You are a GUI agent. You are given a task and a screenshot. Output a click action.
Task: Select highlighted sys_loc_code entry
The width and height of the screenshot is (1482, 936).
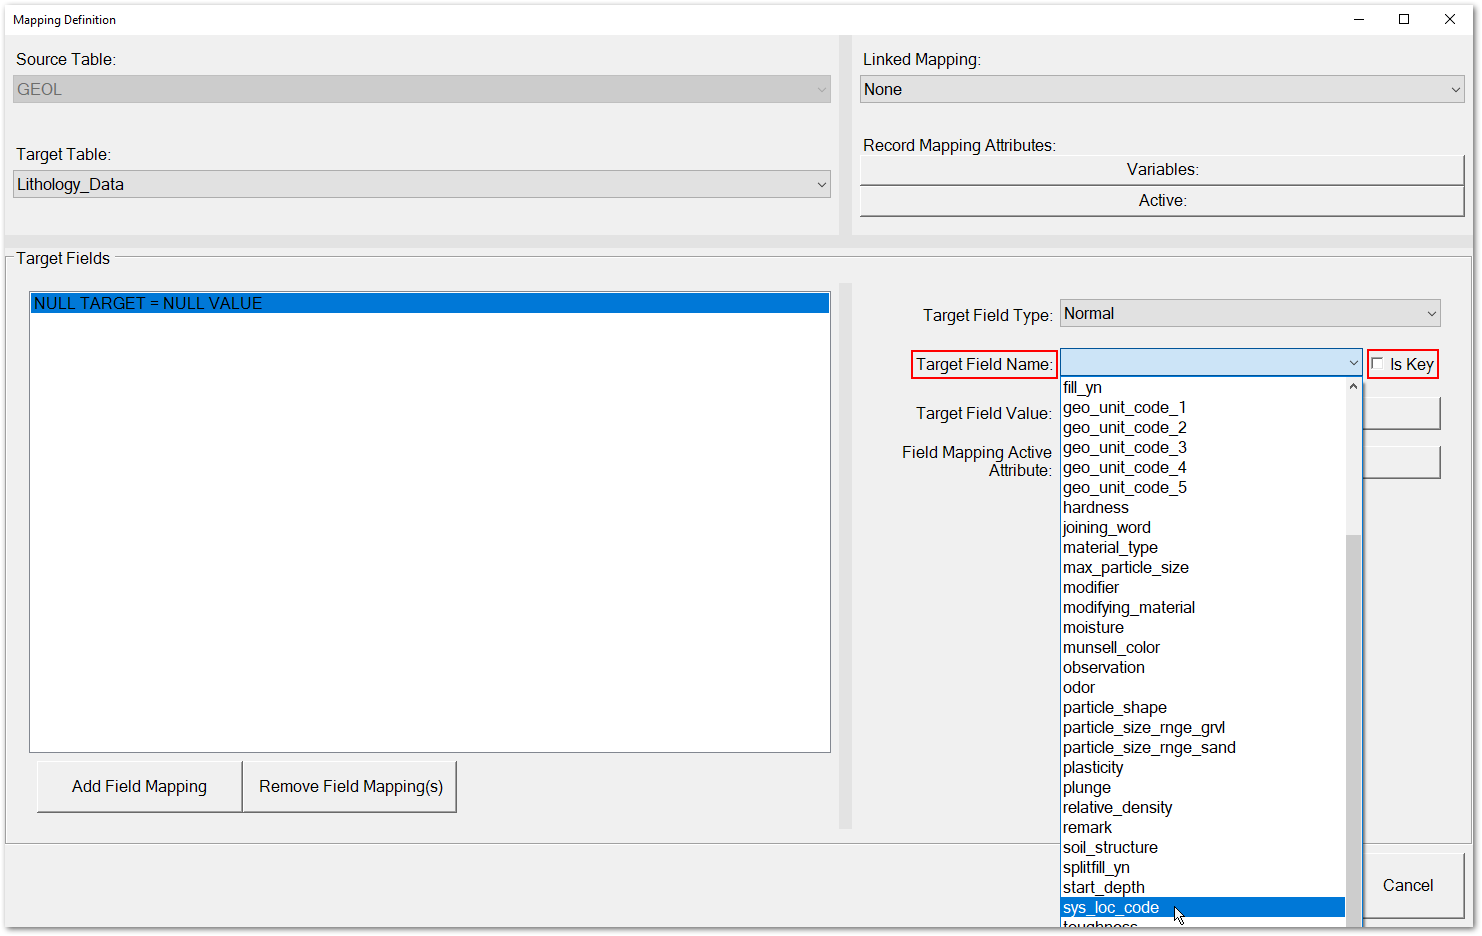click(x=1203, y=907)
